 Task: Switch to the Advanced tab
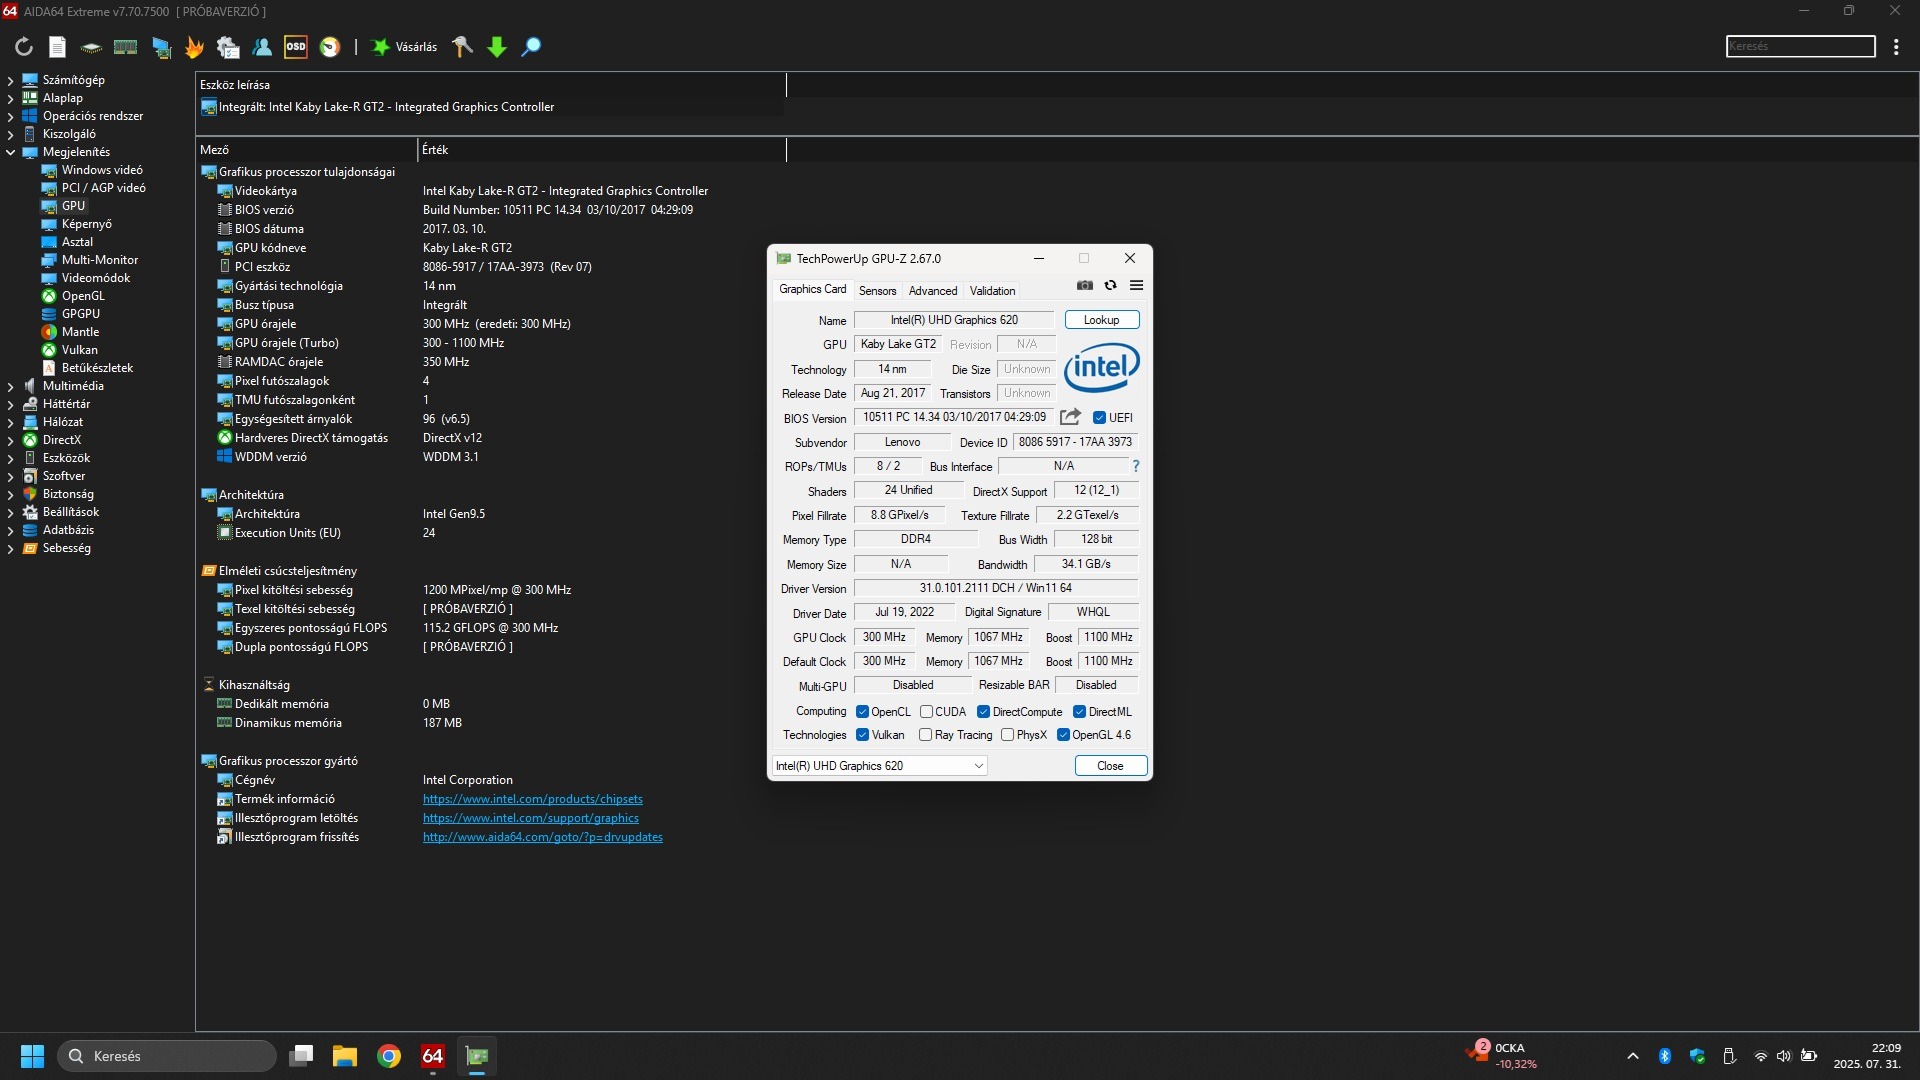(932, 291)
